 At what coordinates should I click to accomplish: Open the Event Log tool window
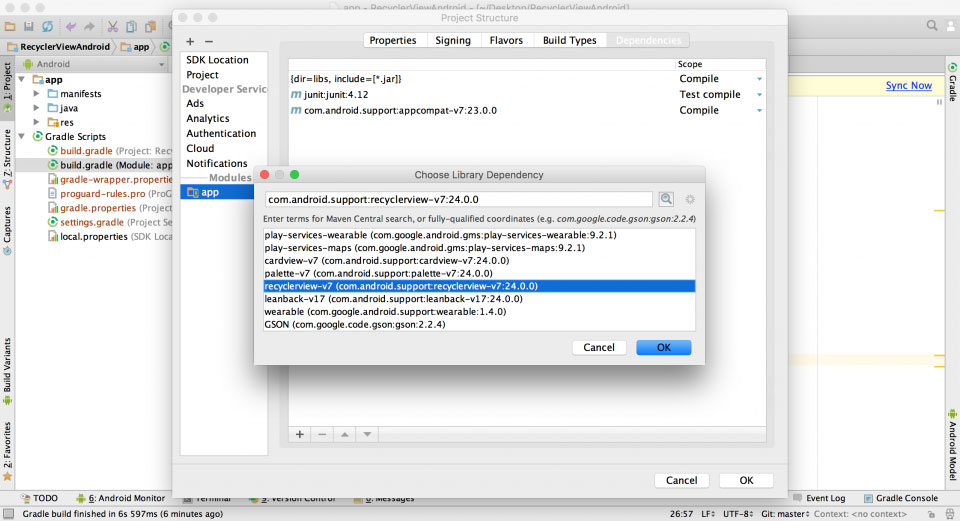point(819,498)
